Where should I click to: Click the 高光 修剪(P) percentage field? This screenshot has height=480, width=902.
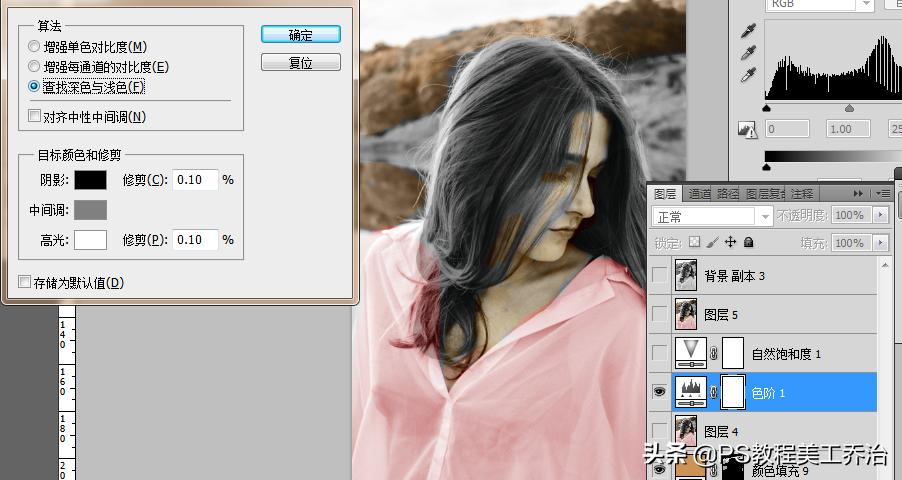(x=195, y=239)
